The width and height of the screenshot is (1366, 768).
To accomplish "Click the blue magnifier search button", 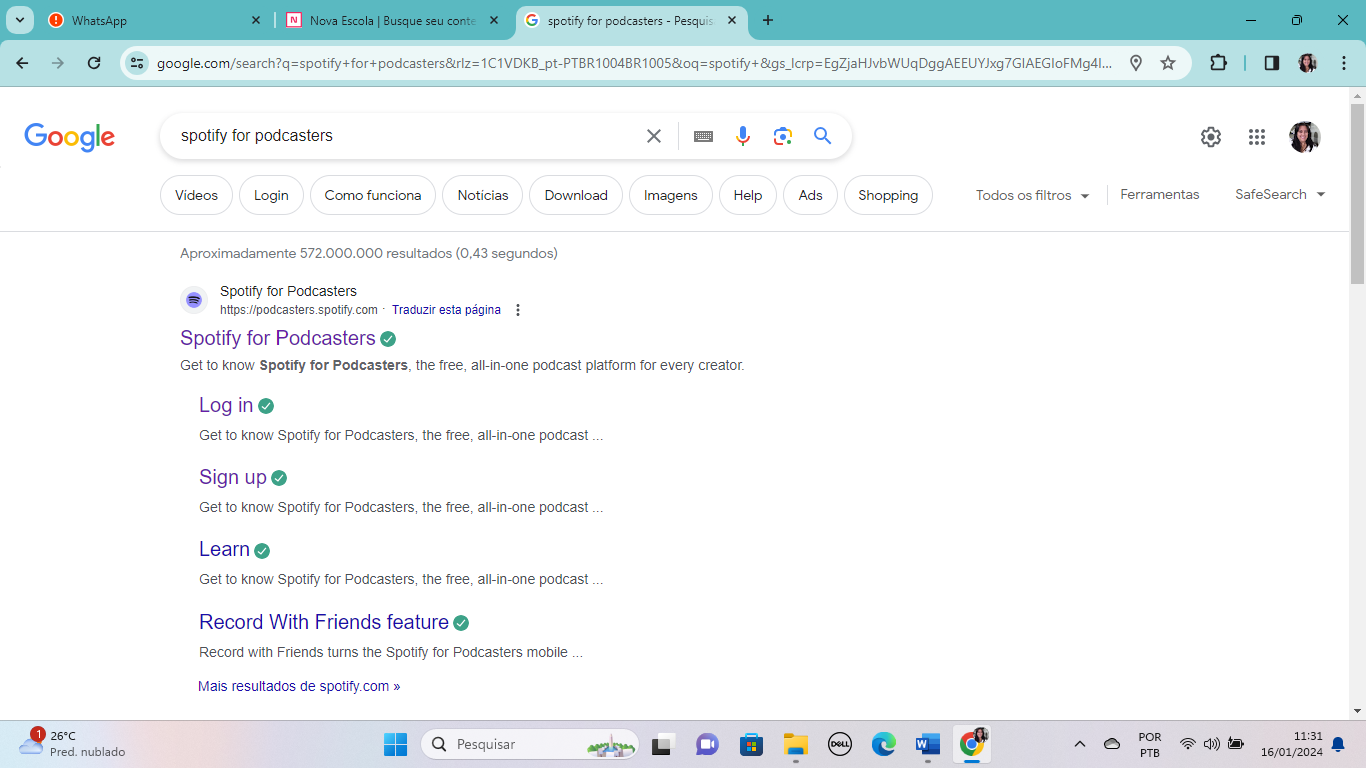I will (823, 136).
